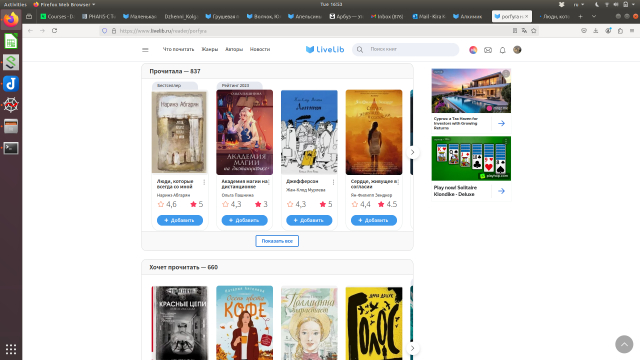Image resolution: width=640 pixels, height=360 pixels.
Task: Open the keyboard language indicator menu
Action: tap(578, 4)
